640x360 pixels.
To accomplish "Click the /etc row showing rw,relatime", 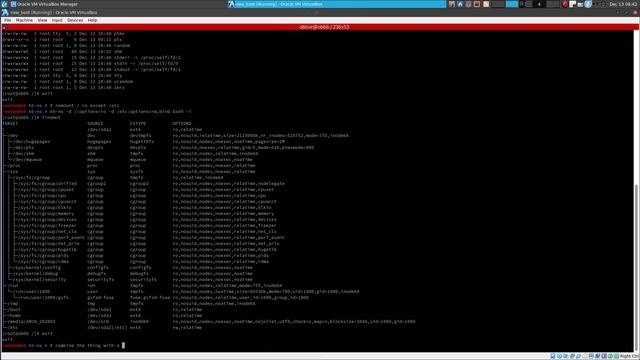I will click(102, 327).
